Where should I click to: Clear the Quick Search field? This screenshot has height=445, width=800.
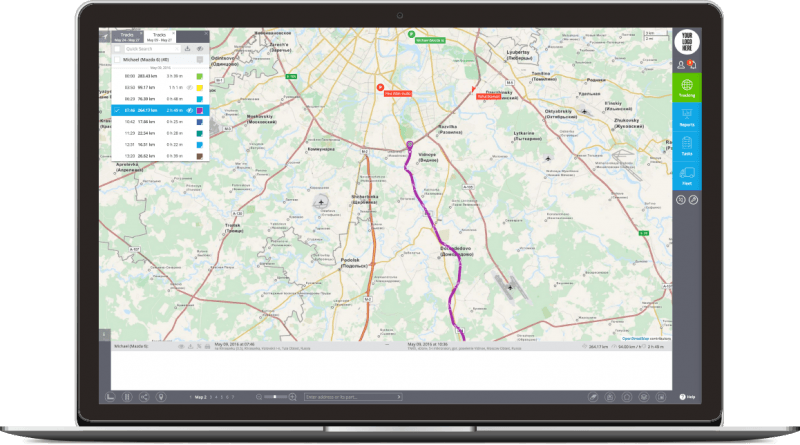(177, 49)
